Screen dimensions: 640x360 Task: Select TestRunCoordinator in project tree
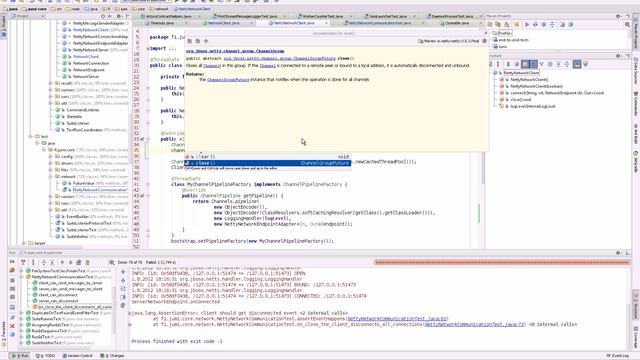tap(84, 130)
